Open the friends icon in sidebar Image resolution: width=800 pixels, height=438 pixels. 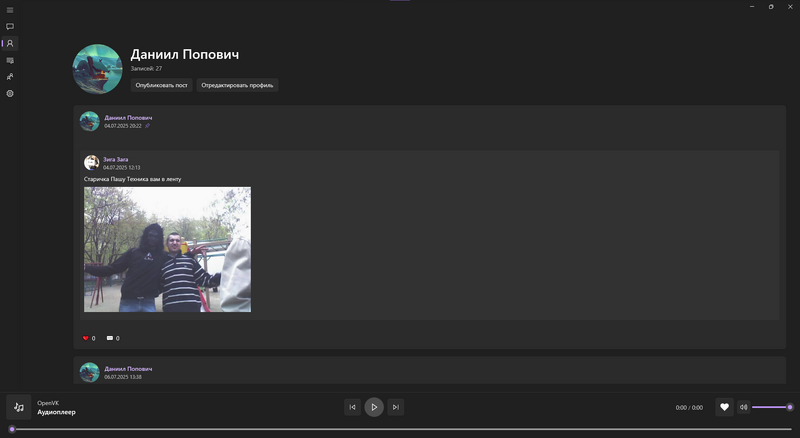[10, 76]
